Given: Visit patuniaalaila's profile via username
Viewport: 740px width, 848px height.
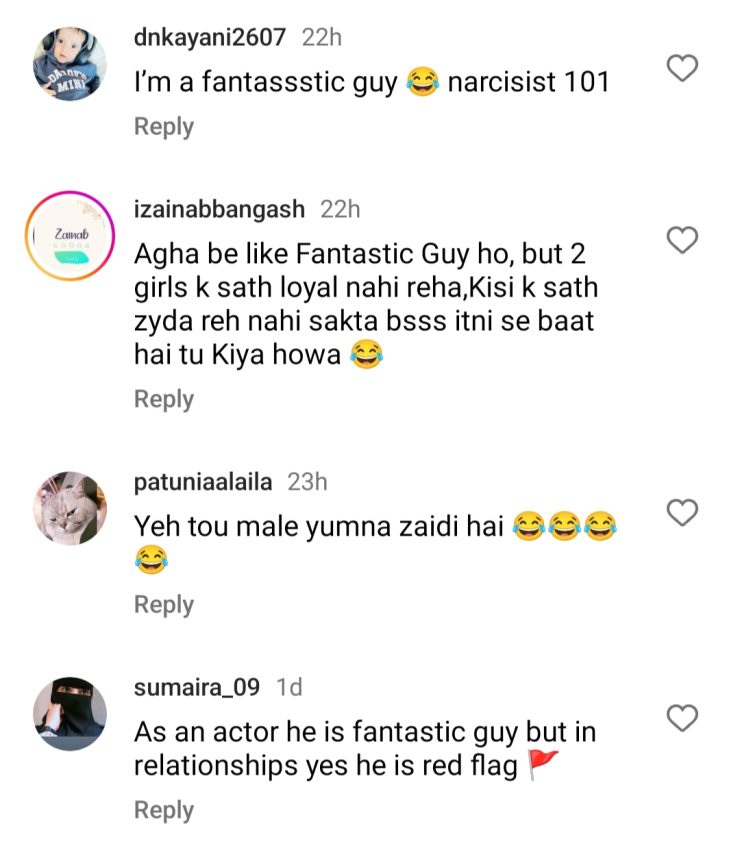Looking at the screenshot, I should 203,482.
